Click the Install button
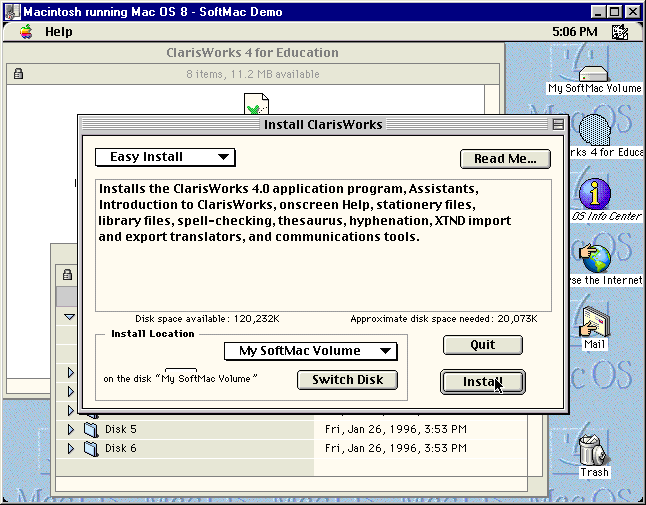Image resolution: width=646 pixels, height=505 pixels. pyautogui.click(x=483, y=382)
